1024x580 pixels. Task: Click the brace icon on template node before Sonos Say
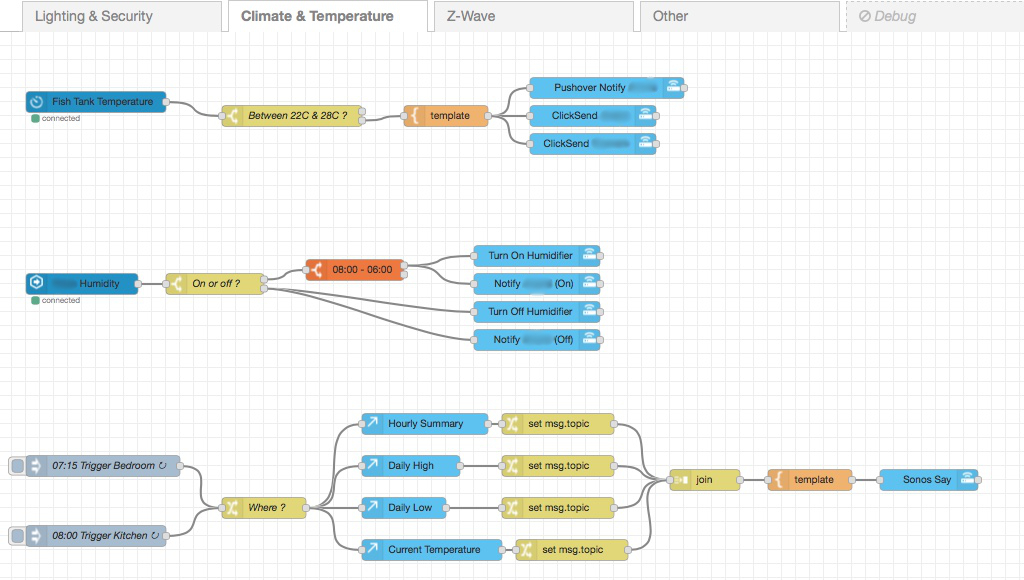click(x=778, y=479)
